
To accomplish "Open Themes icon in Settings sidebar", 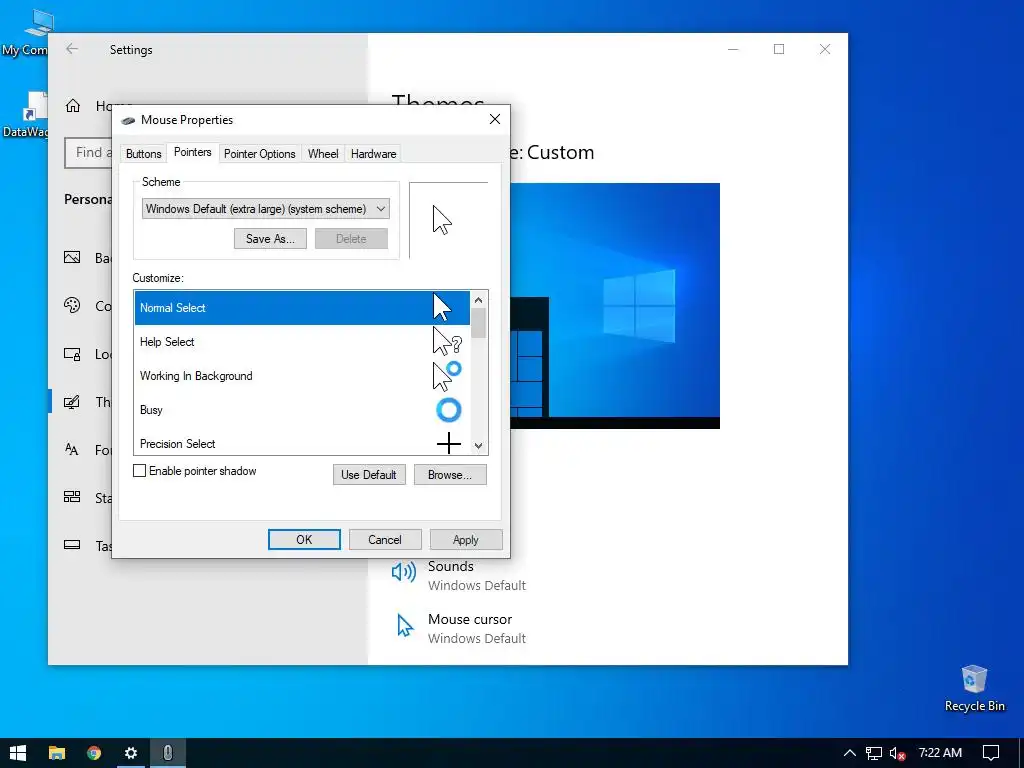I will (x=72, y=402).
